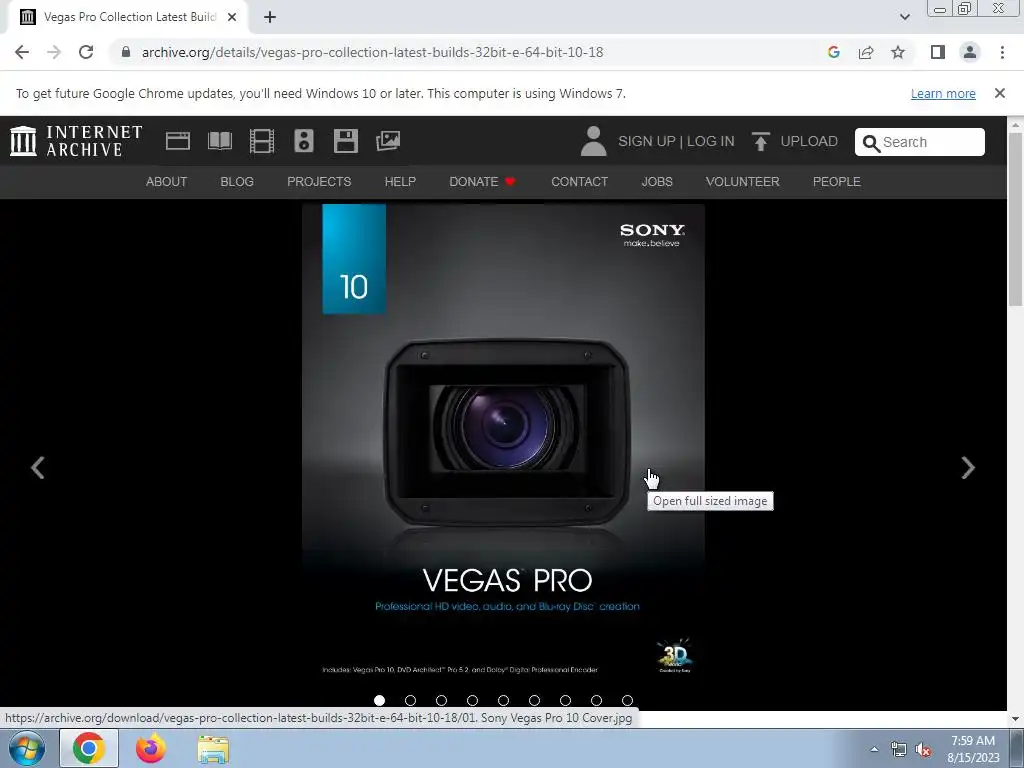Open the DONATE menu item
This screenshot has width=1024, height=768.
click(482, 182)
